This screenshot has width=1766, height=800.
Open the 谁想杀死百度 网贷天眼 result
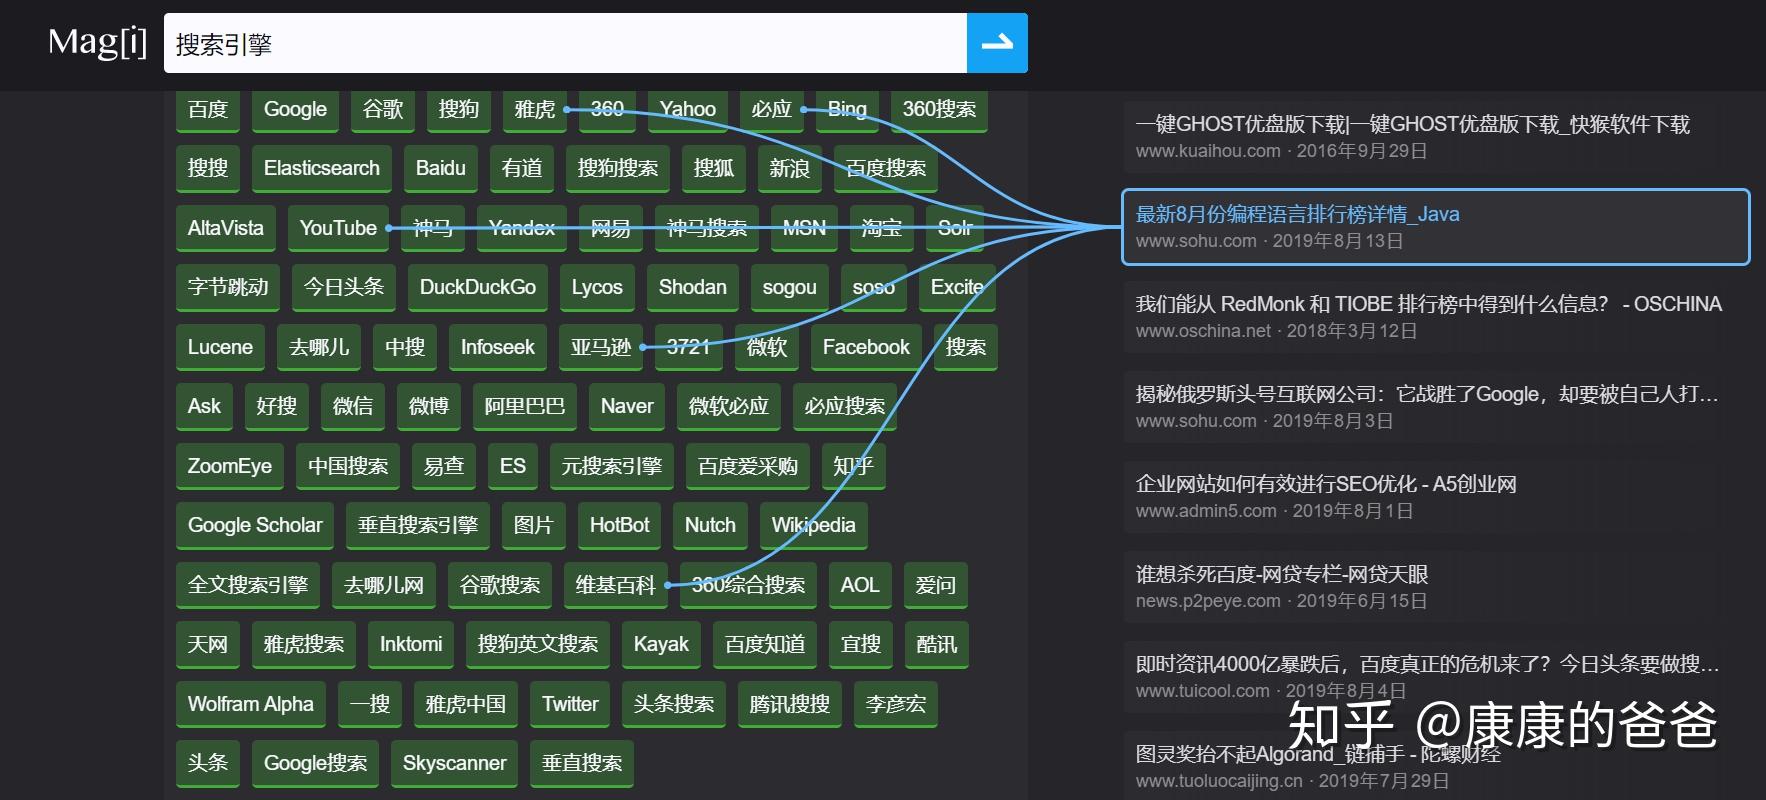tap(1435, 587)
